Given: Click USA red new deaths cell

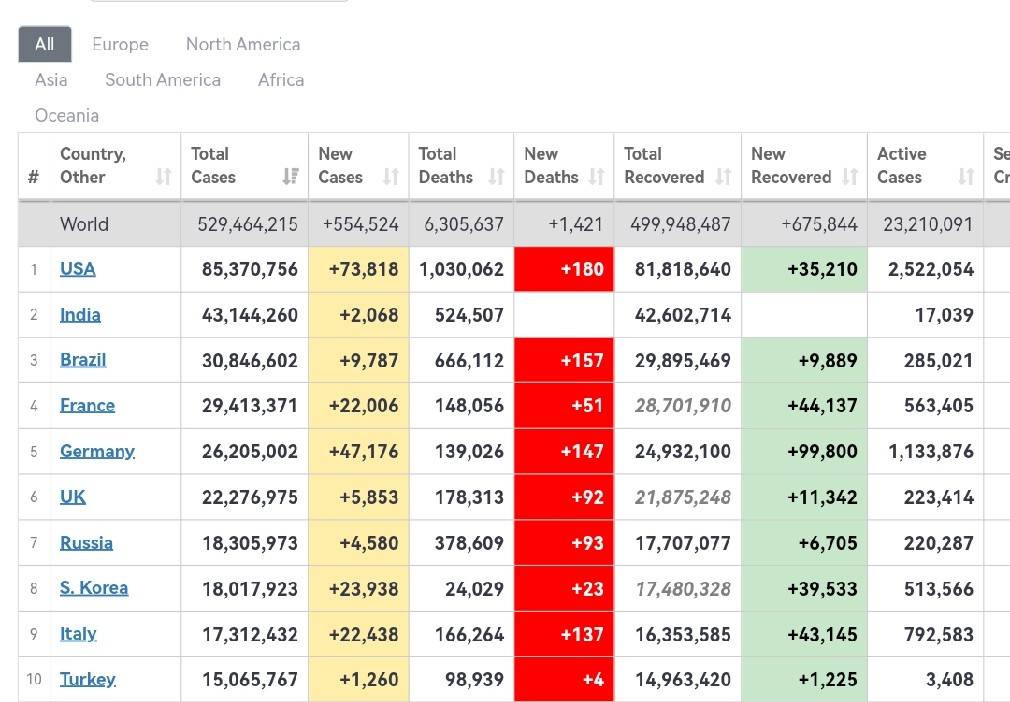Looking at the screenshot, I should tap(564, 269).
